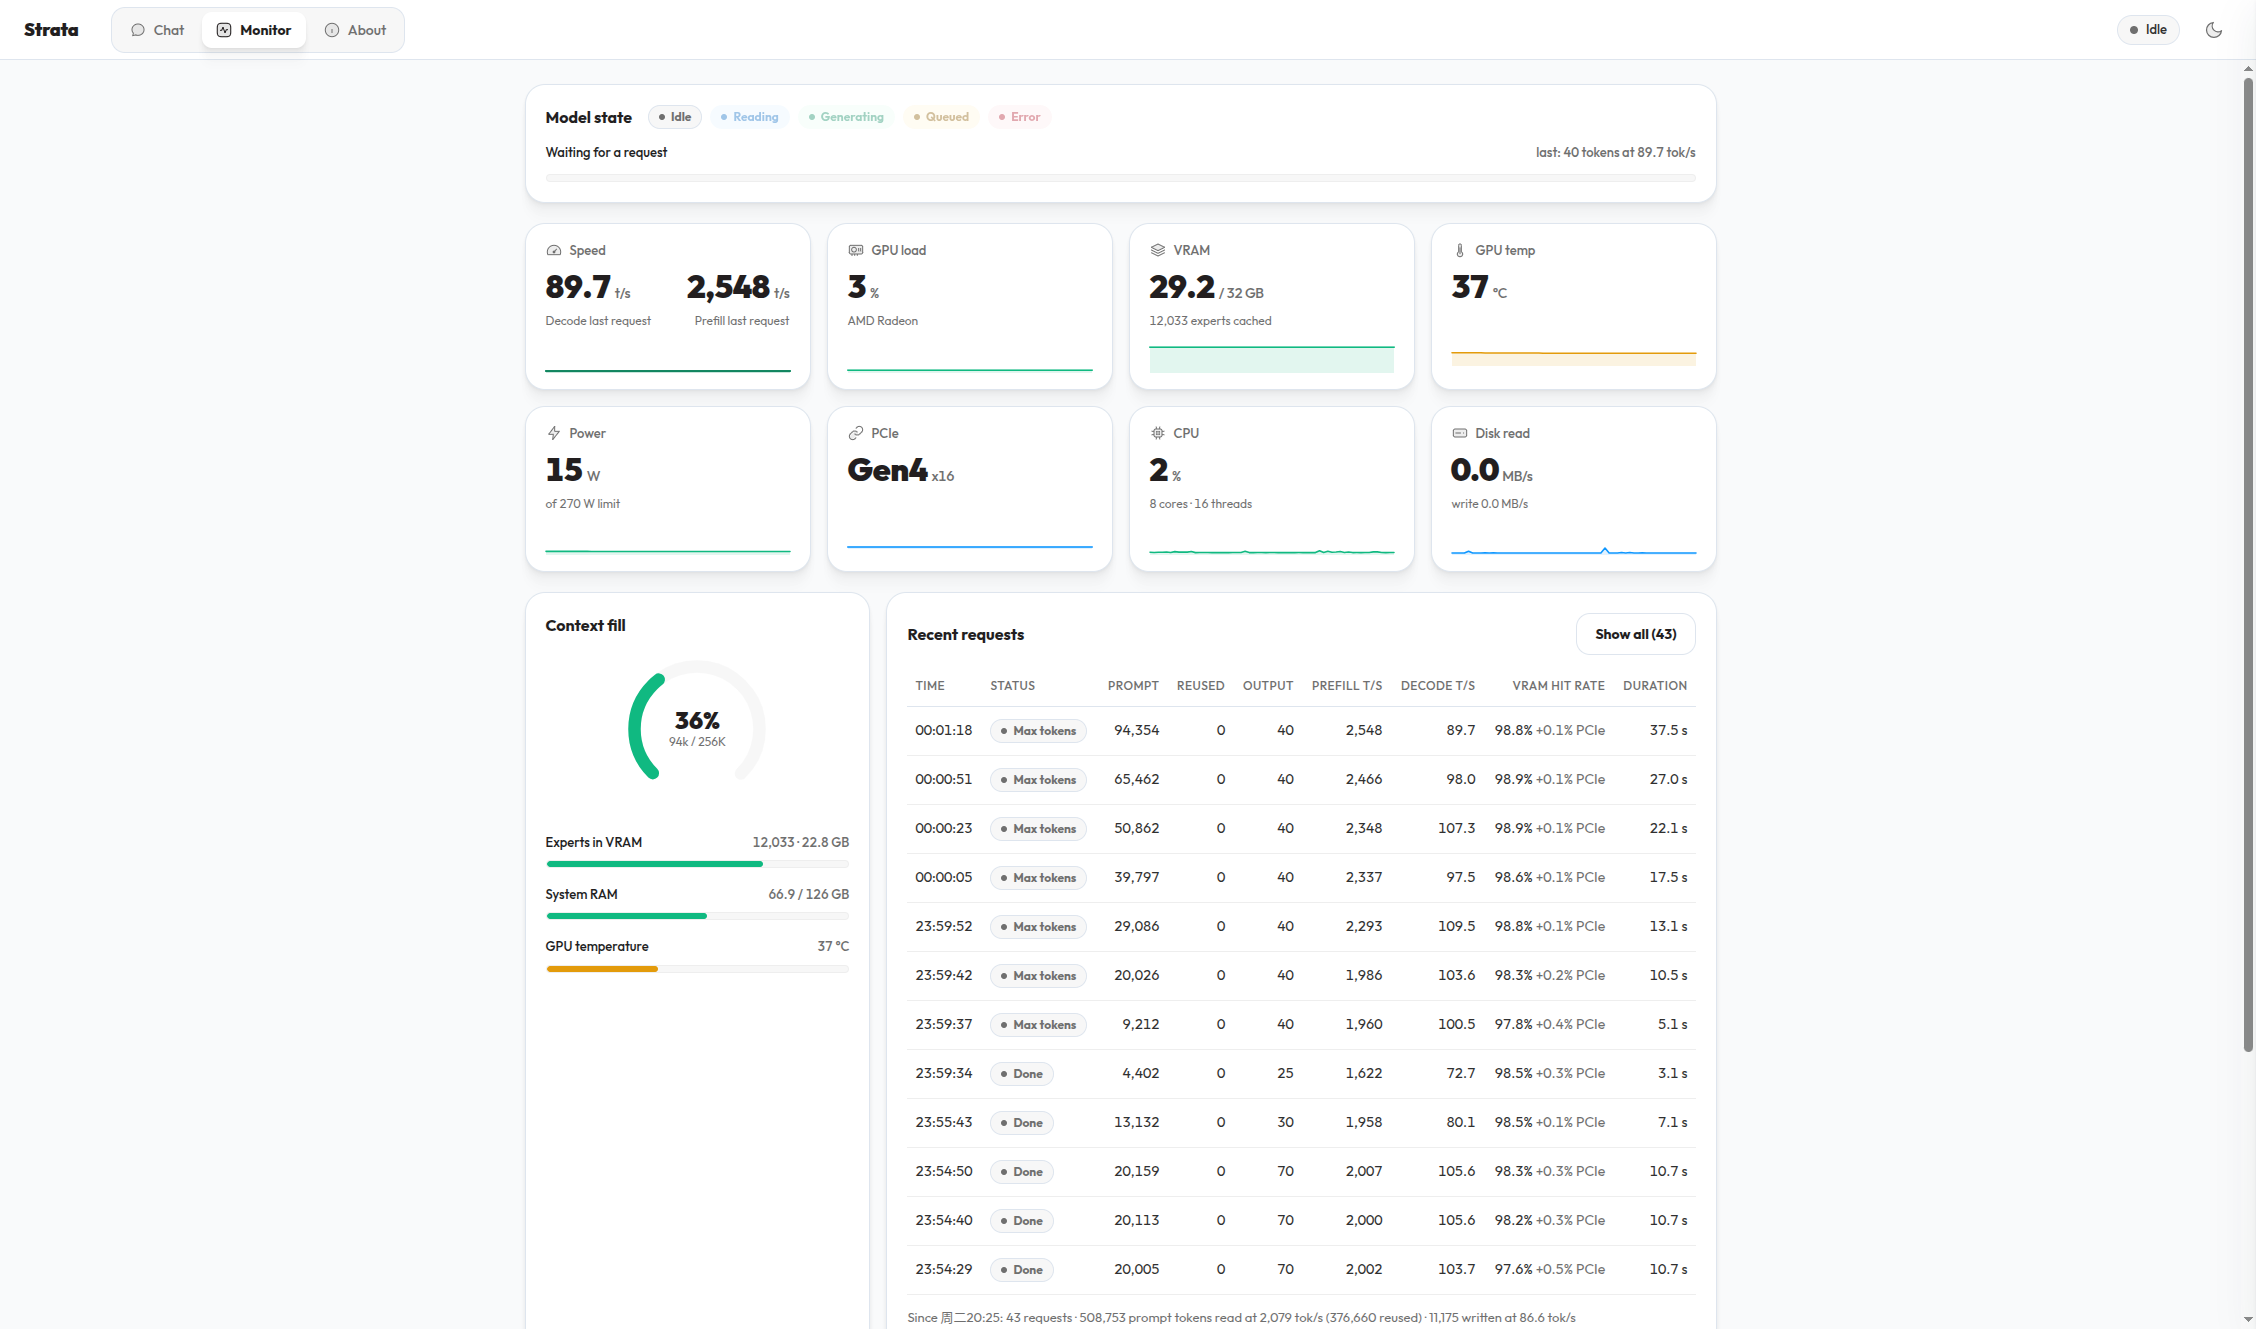This screenshot has height=1329, width=2256.
Task: Click the DURATION column header
Action: coord(1655,686)
